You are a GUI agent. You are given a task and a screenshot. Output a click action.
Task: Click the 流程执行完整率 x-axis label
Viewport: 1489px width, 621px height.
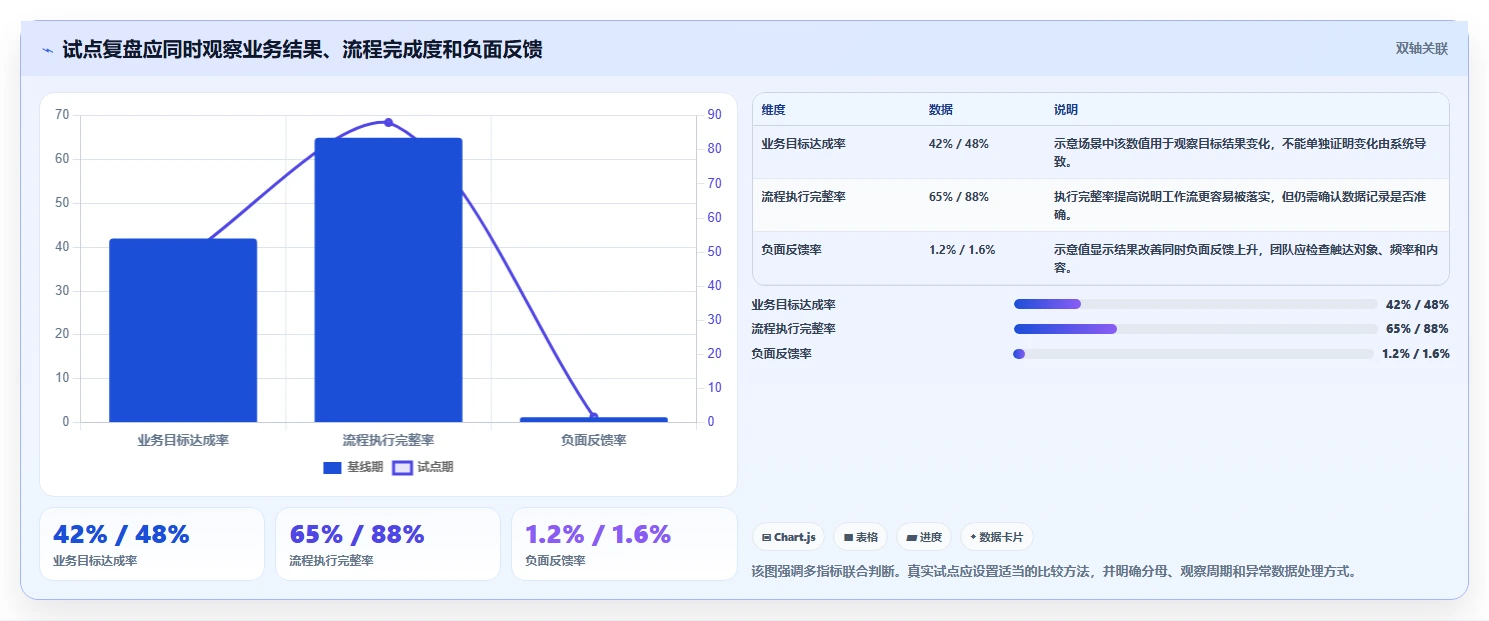coord(388,440)
